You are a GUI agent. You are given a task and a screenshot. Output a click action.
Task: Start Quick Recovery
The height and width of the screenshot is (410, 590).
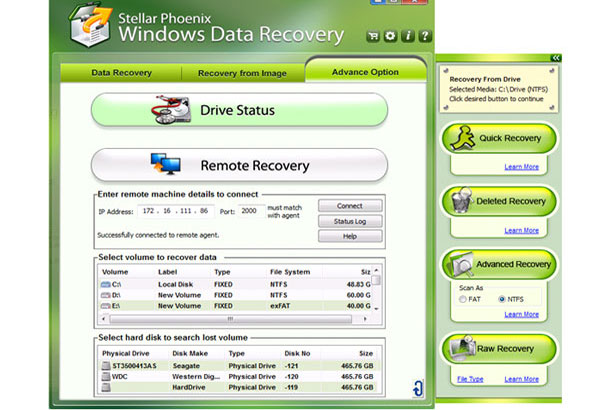point(499,138)
